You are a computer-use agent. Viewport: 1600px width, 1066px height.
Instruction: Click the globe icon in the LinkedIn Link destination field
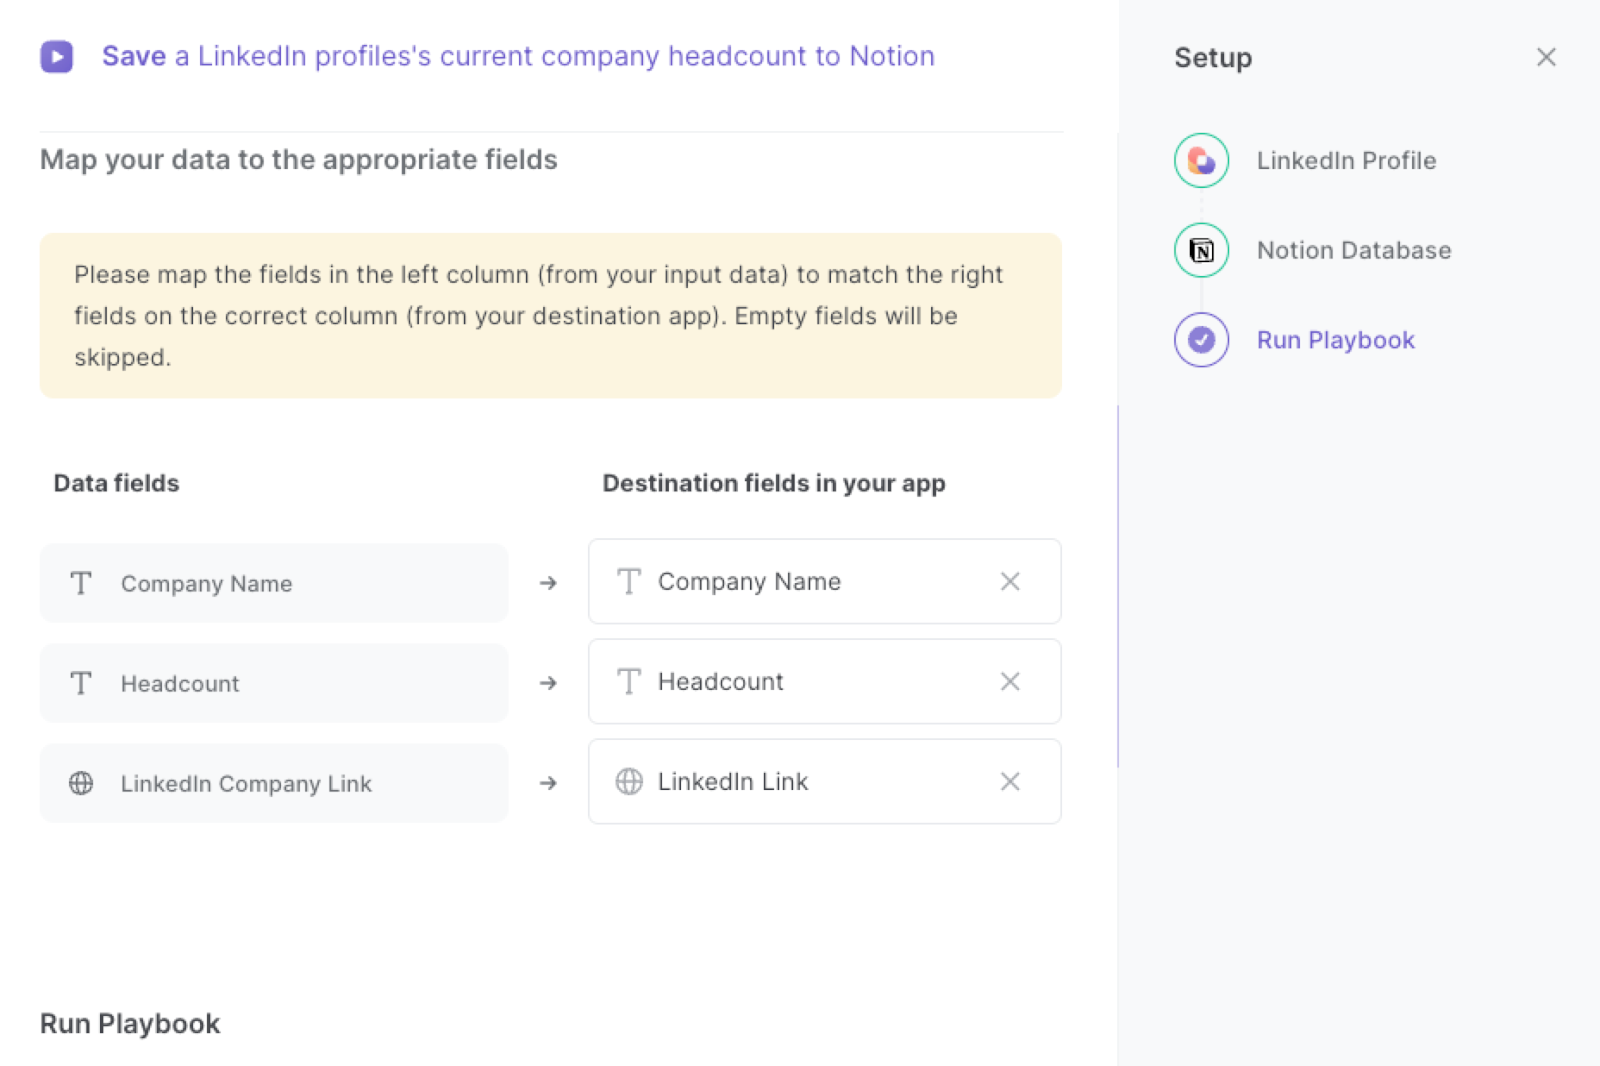click(x=629, y=781)
